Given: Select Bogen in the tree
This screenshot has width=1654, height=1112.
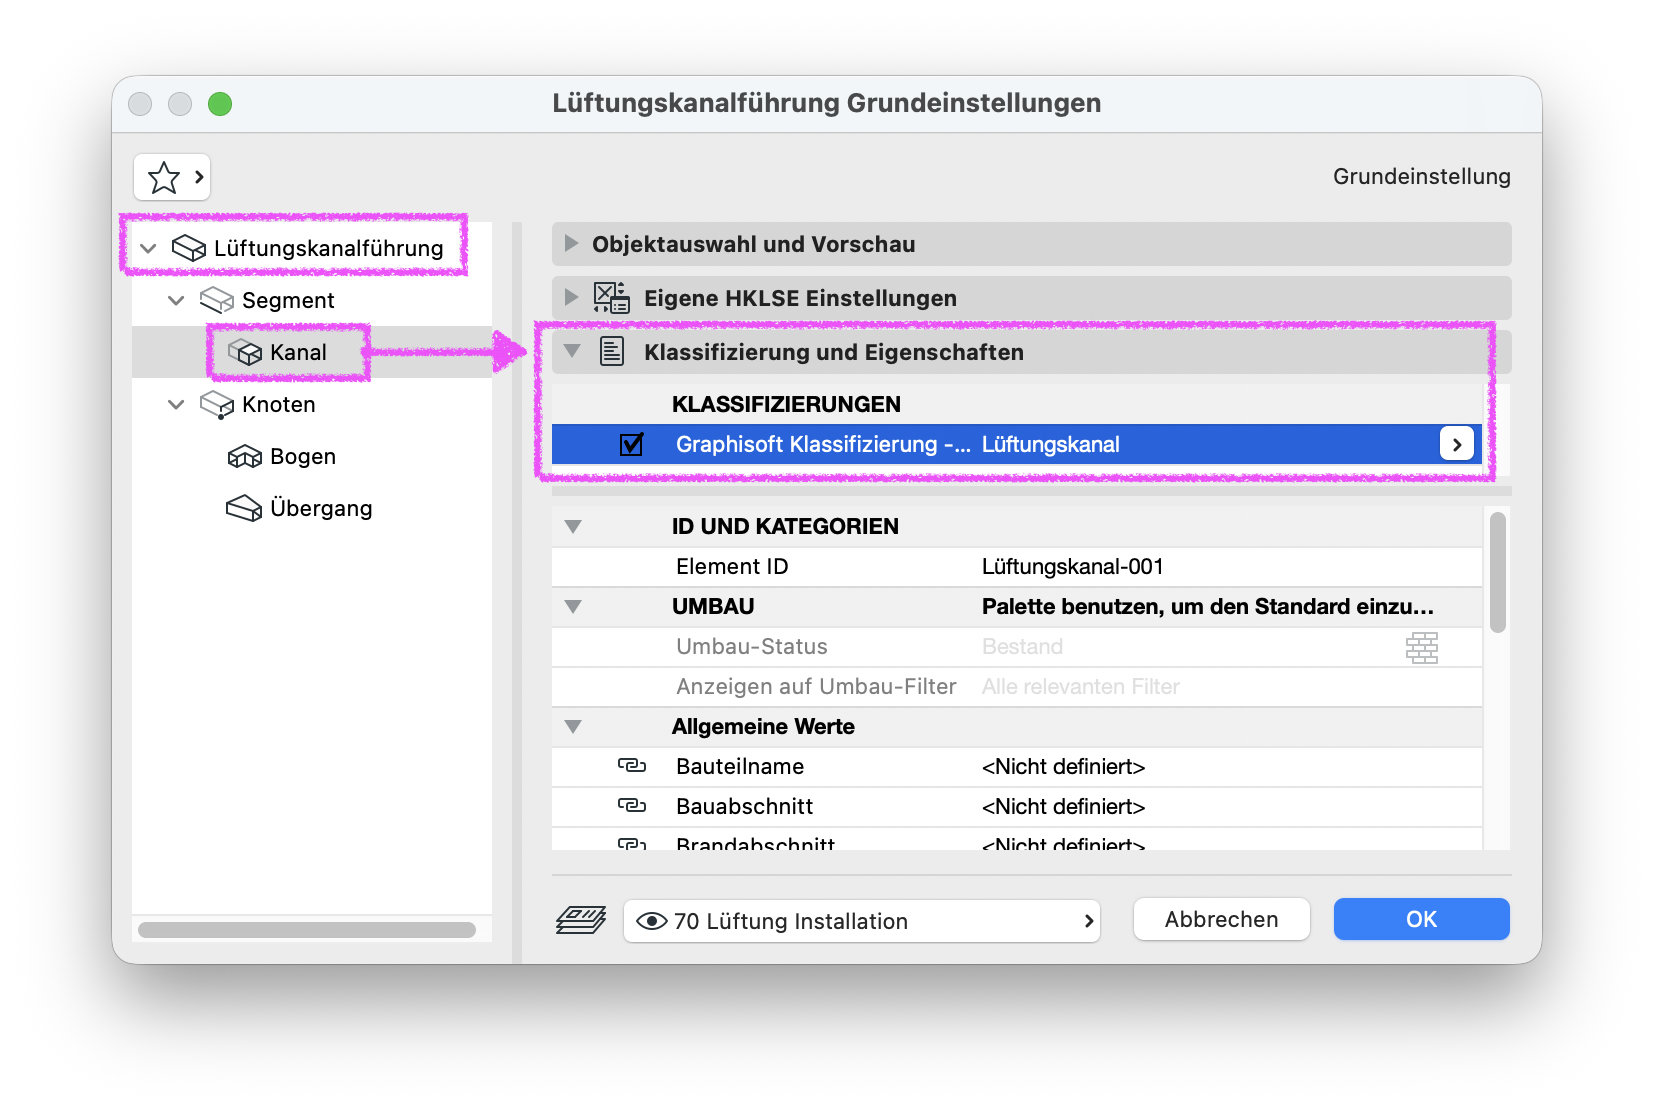Looking at the screenshot, I should [x=302, y=456].
